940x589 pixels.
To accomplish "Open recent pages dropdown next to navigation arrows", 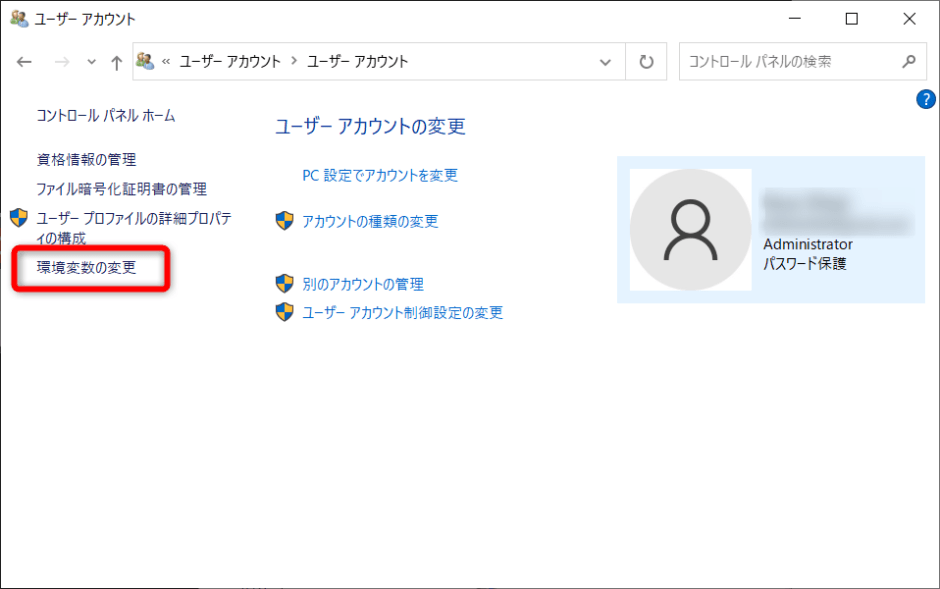I will tap(90, 61).
